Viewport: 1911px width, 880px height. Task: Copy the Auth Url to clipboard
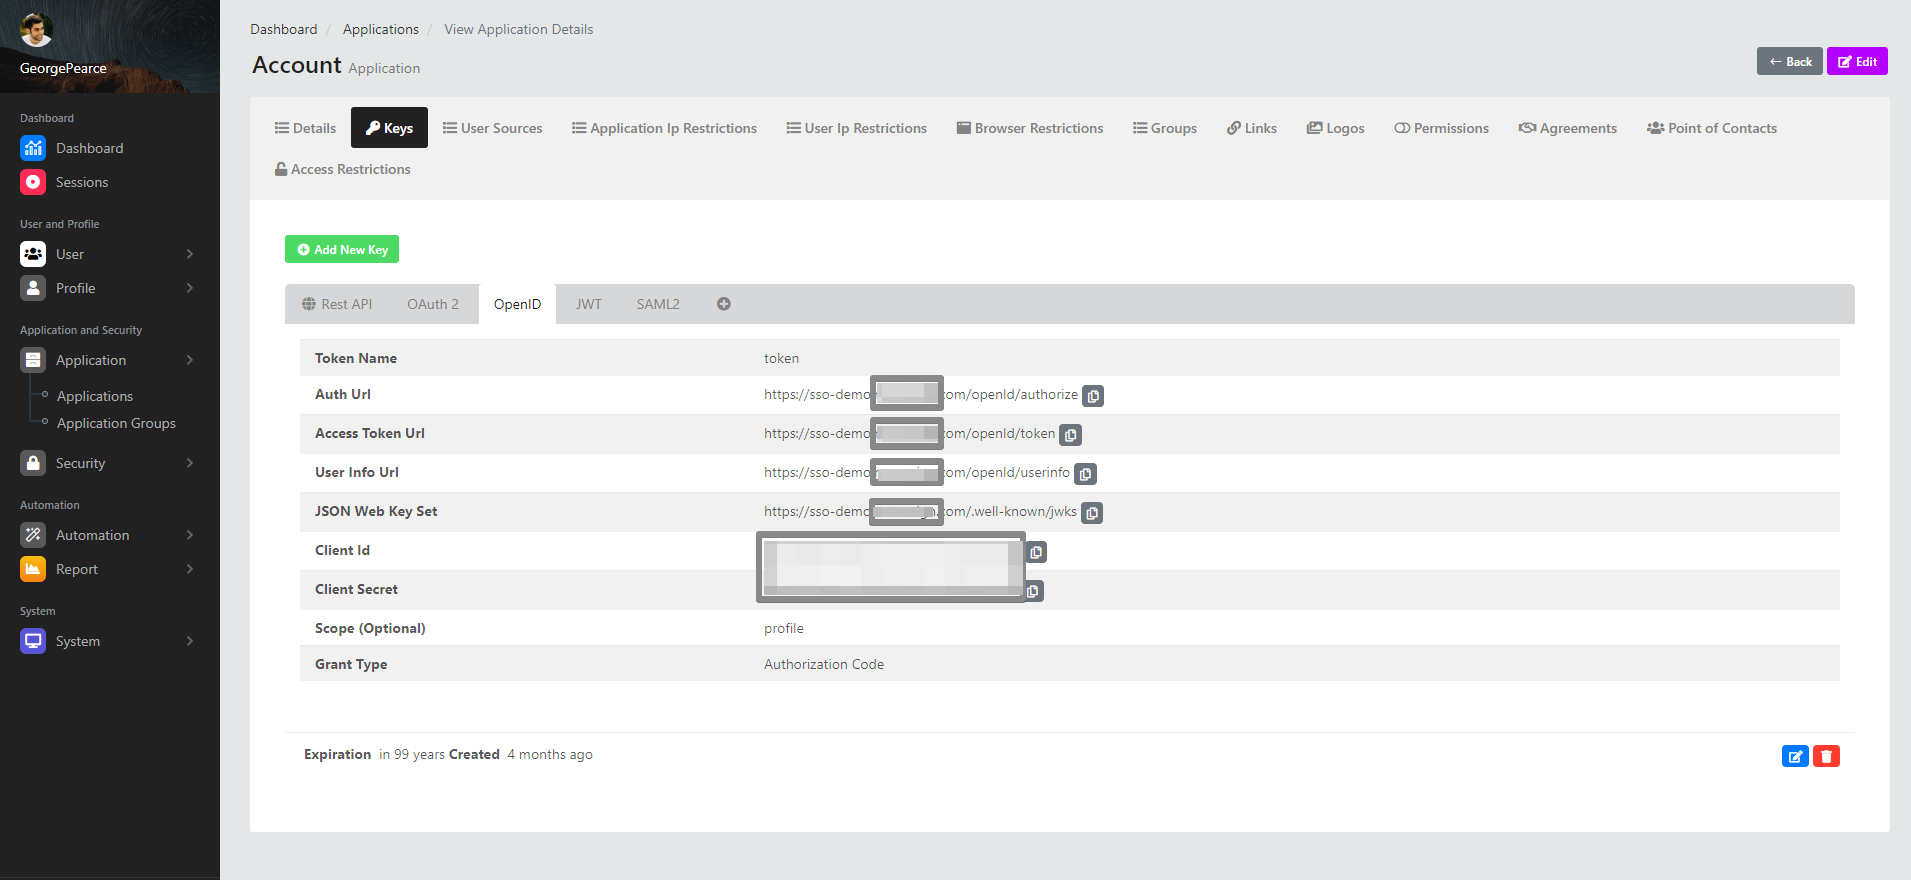[1093, 396]
